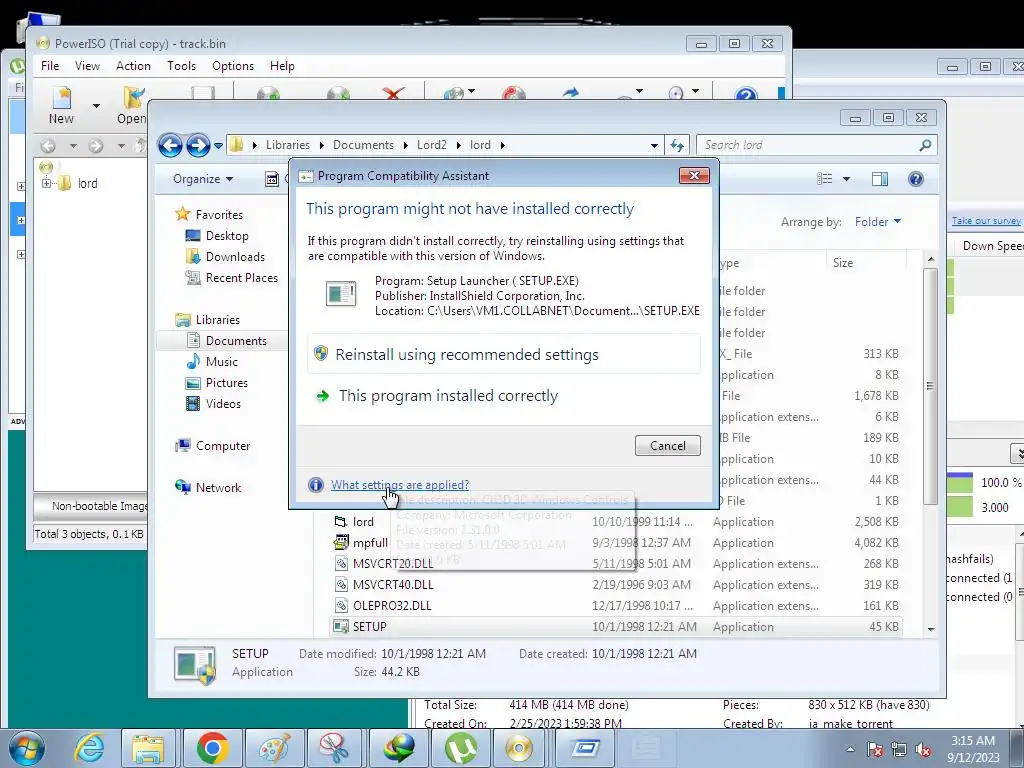The image size is (1024, 768).
Task: Open Paint from taskbar
Action: (x=274, y=748)
